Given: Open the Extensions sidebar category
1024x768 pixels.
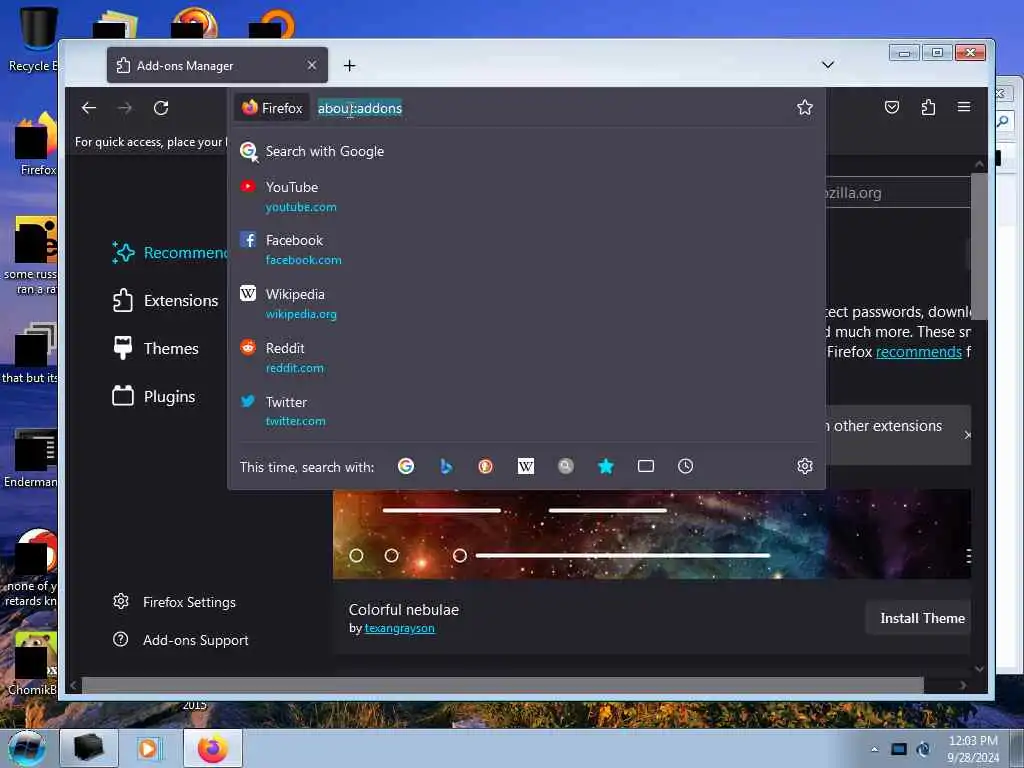Looking at the screenshot, I should (x=166, y=300).
